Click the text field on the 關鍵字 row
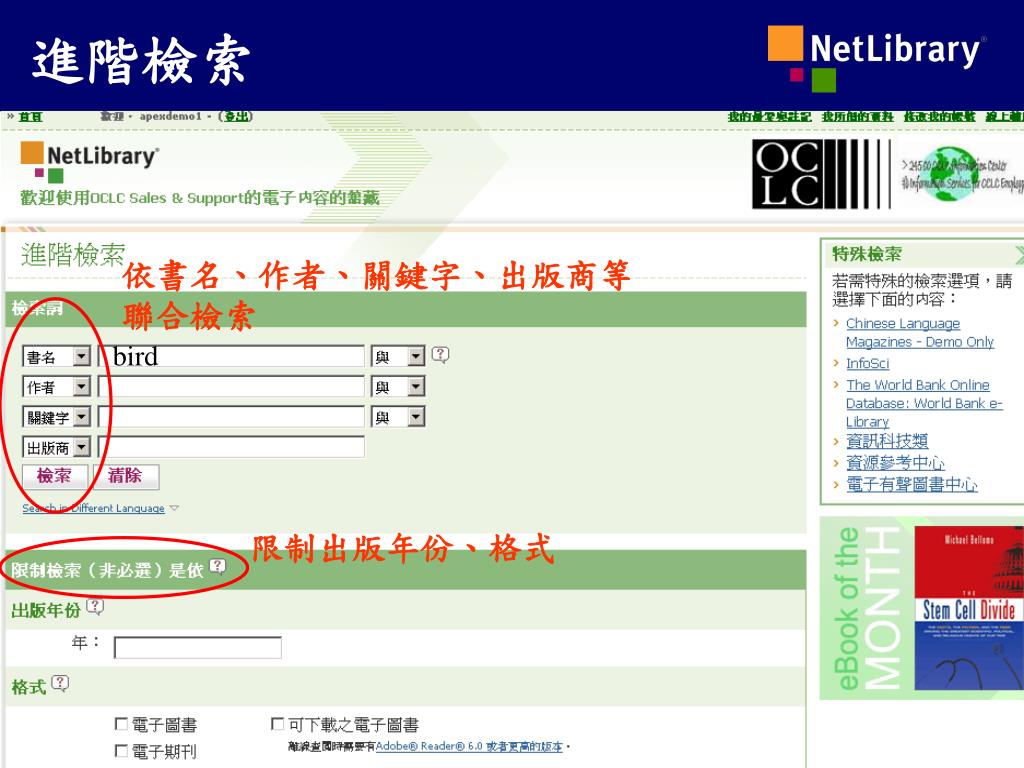 coord(231,417)
